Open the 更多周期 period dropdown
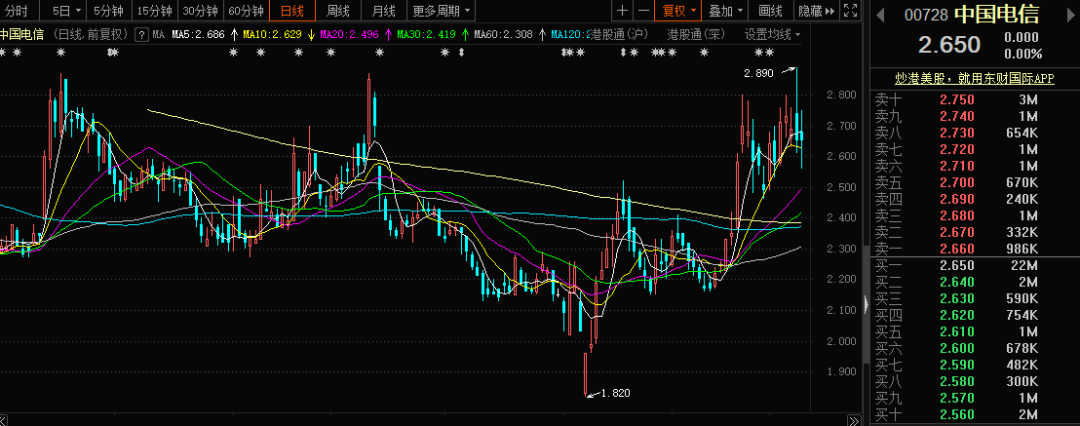 (440, 11)
